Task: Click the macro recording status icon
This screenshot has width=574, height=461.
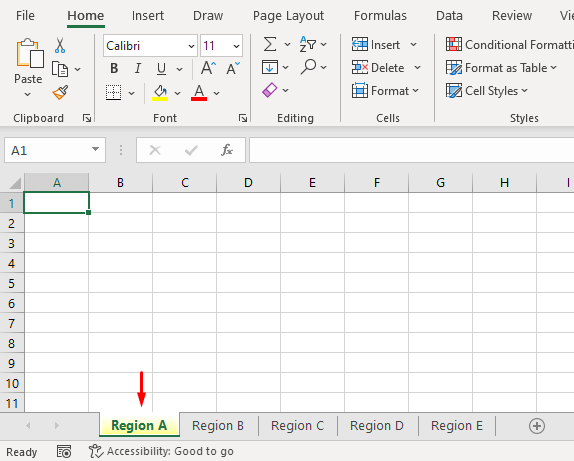Action: [64, 451]
